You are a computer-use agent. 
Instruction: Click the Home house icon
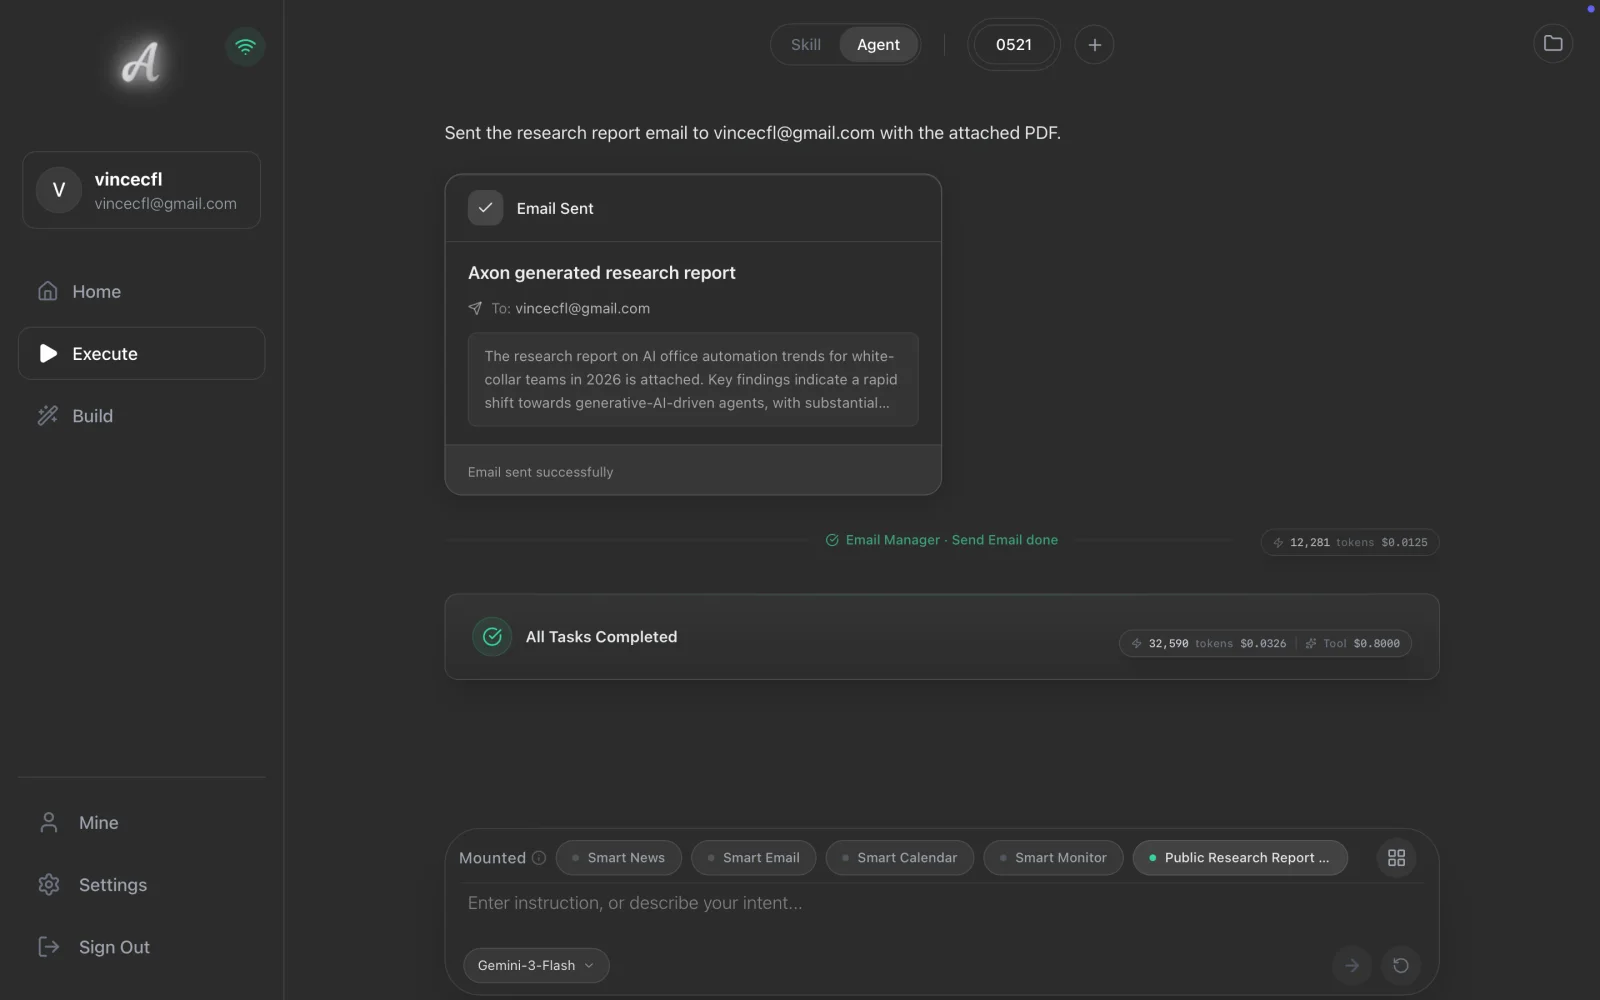(x=47, y=291)
